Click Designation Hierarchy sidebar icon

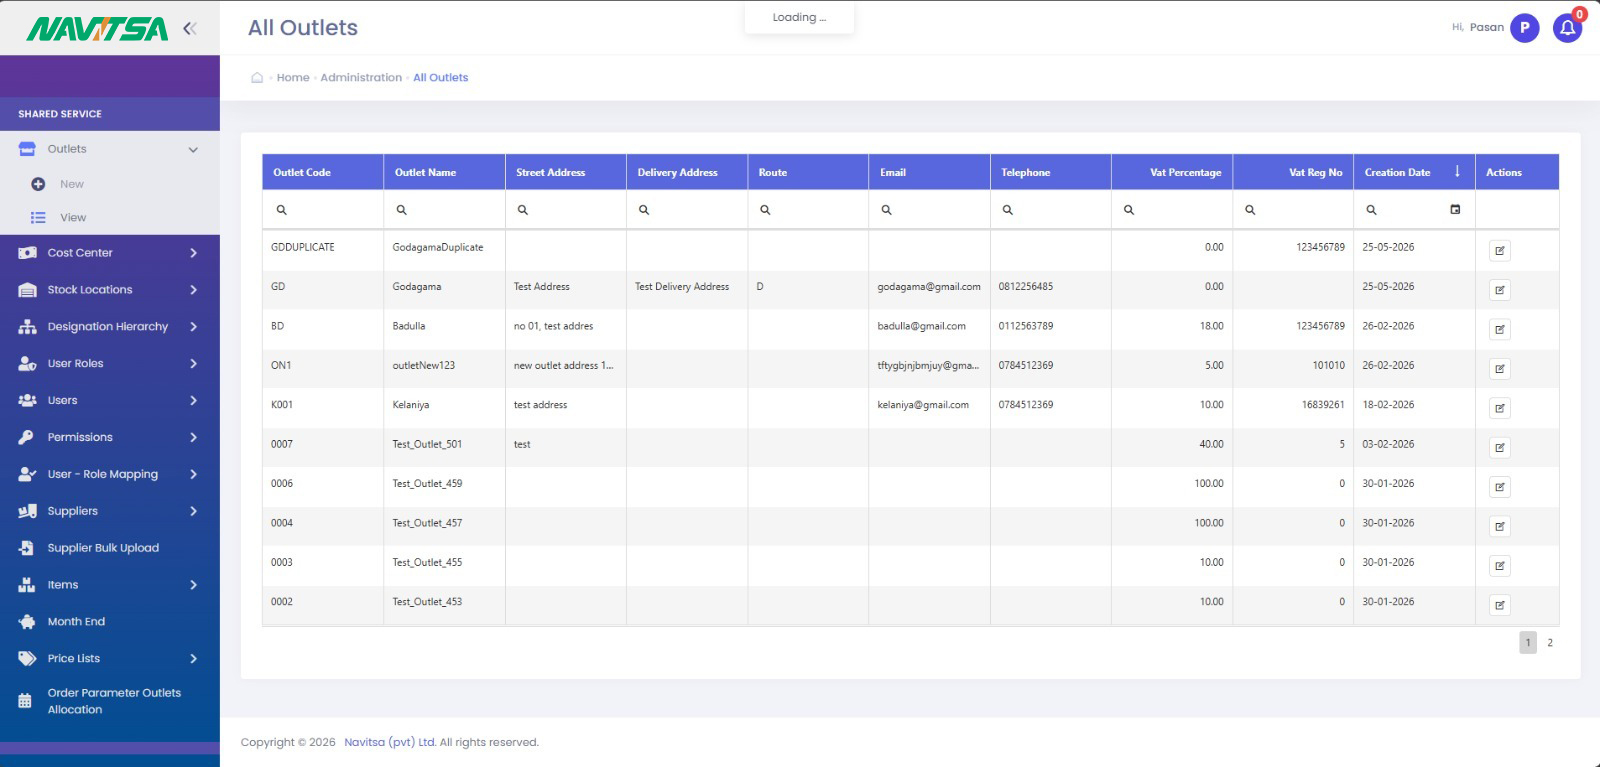coord(27,327)
